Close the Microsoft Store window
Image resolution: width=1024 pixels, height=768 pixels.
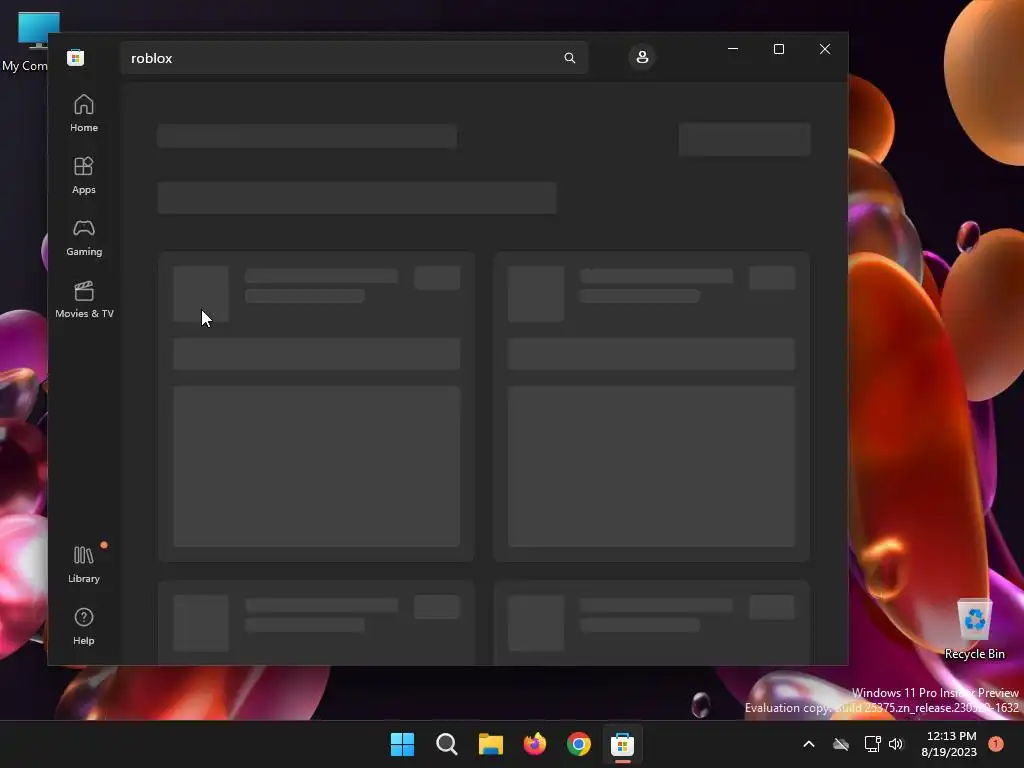pyautogui.click(x=825, y=49)
